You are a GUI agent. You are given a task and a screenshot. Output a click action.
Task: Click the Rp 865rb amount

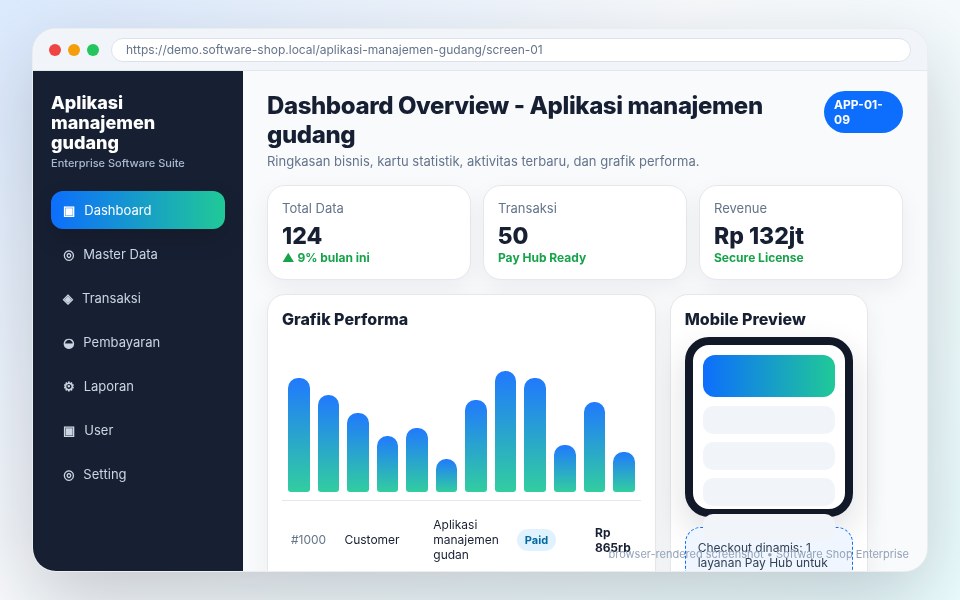click(612, 540)
